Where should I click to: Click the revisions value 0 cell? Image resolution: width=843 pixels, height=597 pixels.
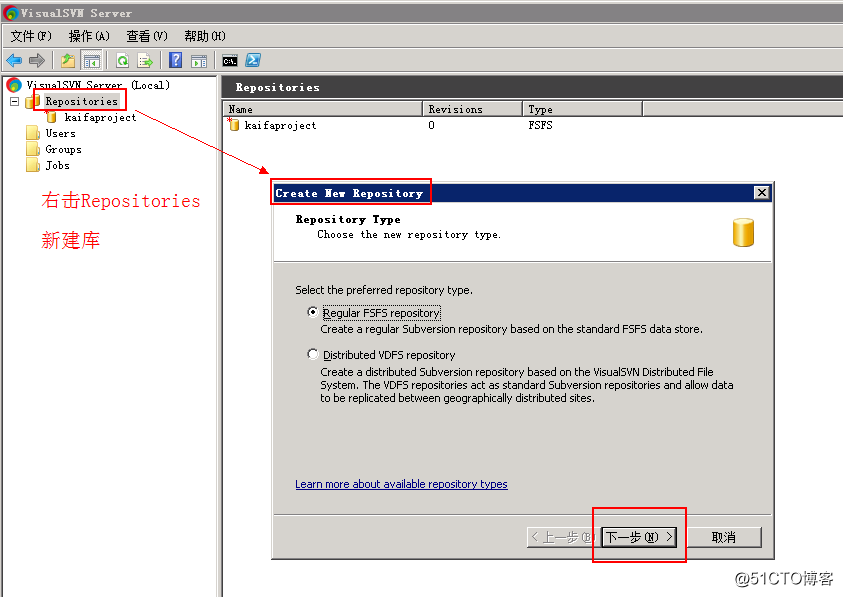431,125
